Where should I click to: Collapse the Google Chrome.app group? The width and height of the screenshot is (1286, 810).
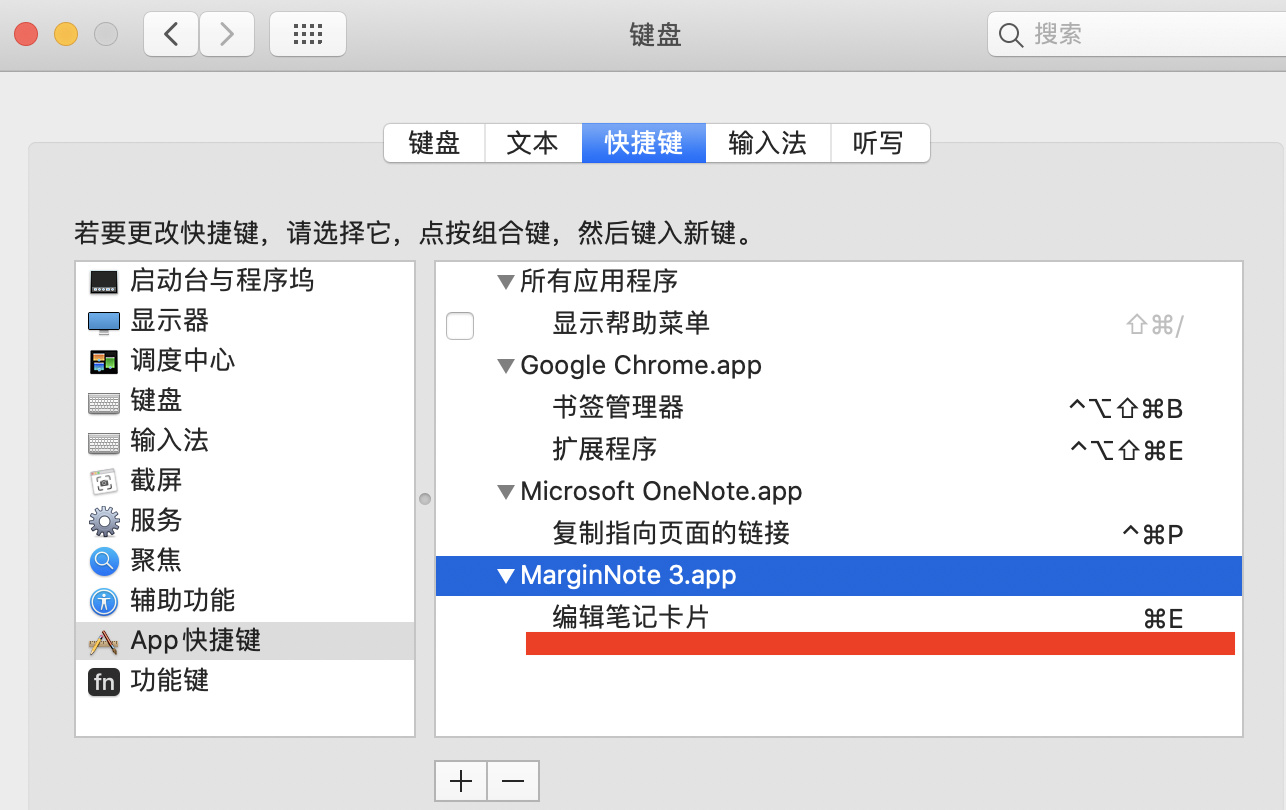(506, 366)
